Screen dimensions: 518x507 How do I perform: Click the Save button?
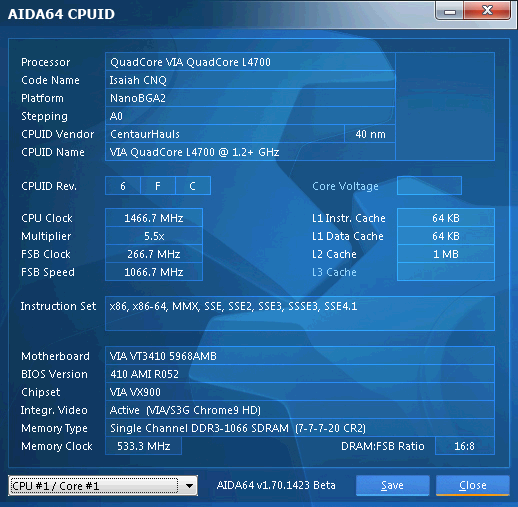click(x=392, y=485)
